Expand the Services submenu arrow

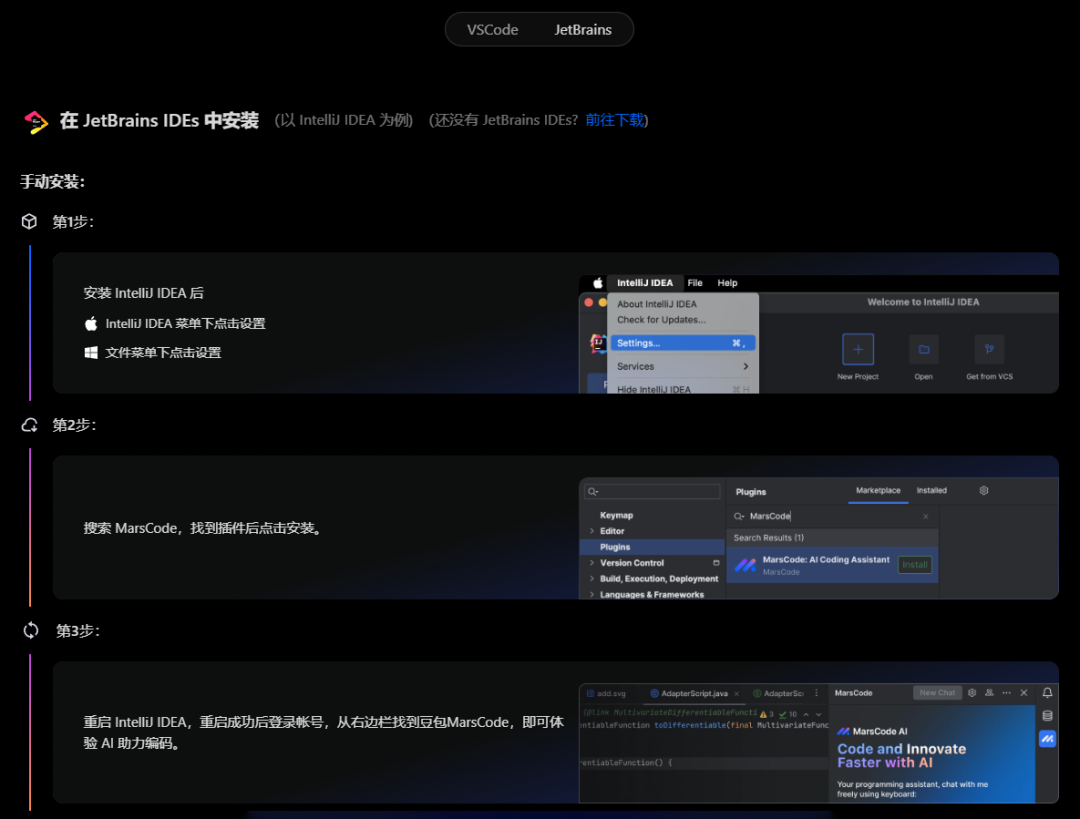pyautogui.click(x=746, y=366)
